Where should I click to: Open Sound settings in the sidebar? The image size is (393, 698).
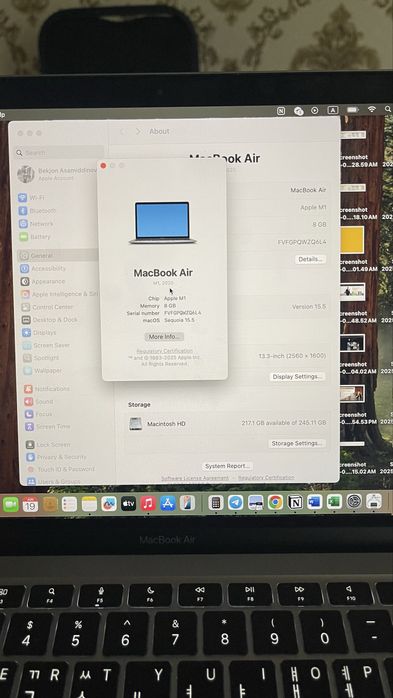[39, 402]
